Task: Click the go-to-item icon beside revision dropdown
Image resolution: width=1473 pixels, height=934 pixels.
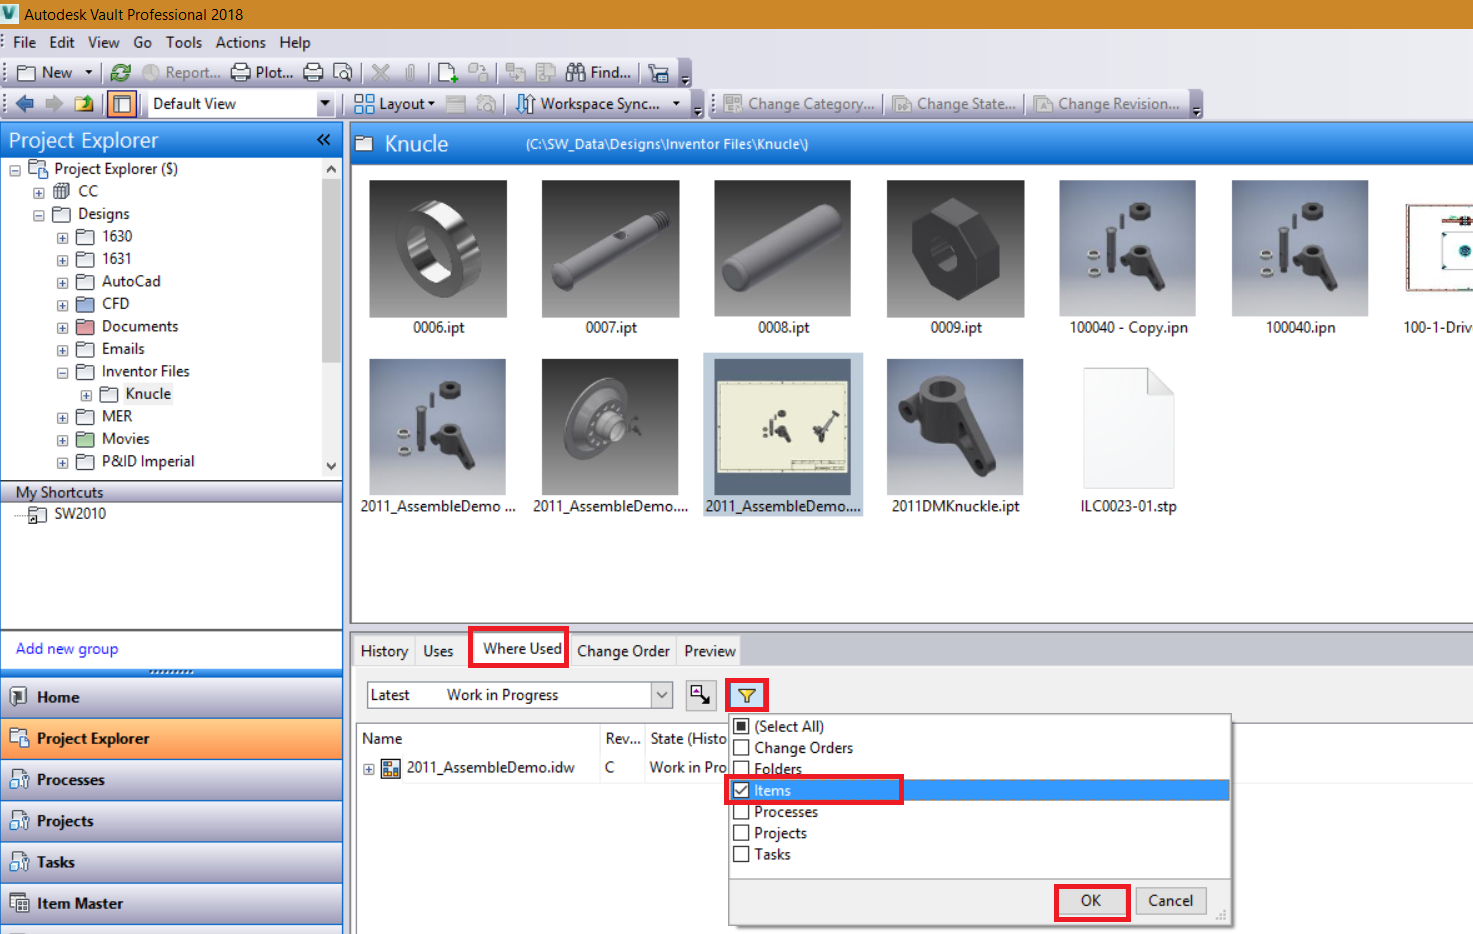Action: (701, 695)
